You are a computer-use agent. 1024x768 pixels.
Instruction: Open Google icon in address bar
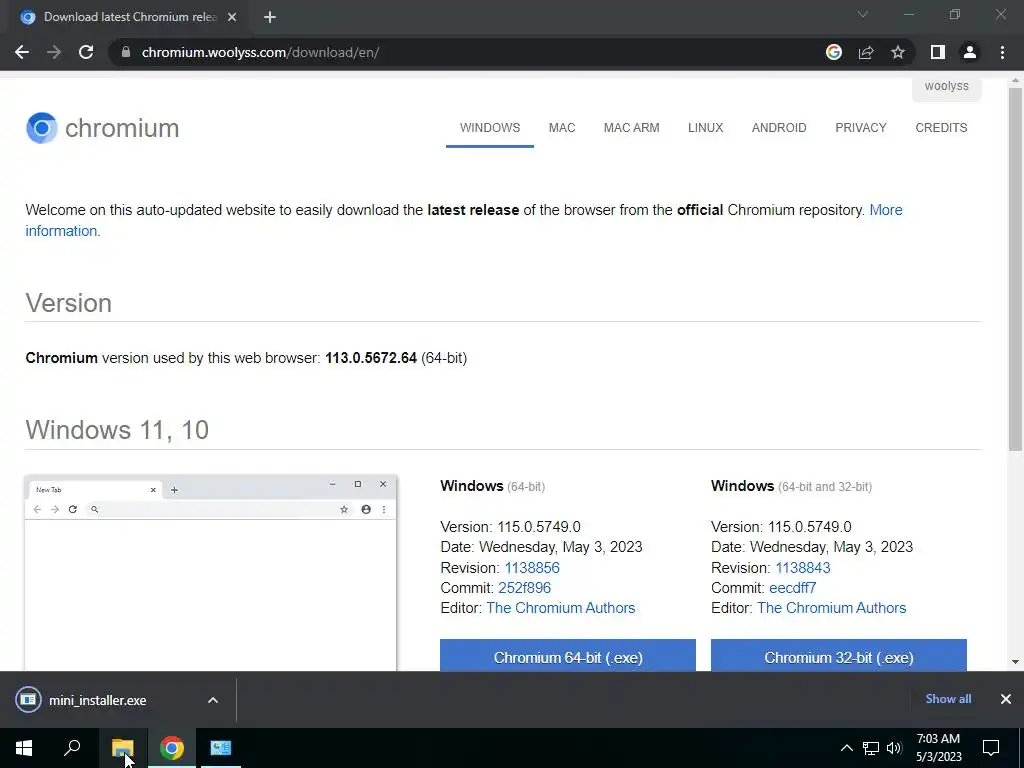834,52
